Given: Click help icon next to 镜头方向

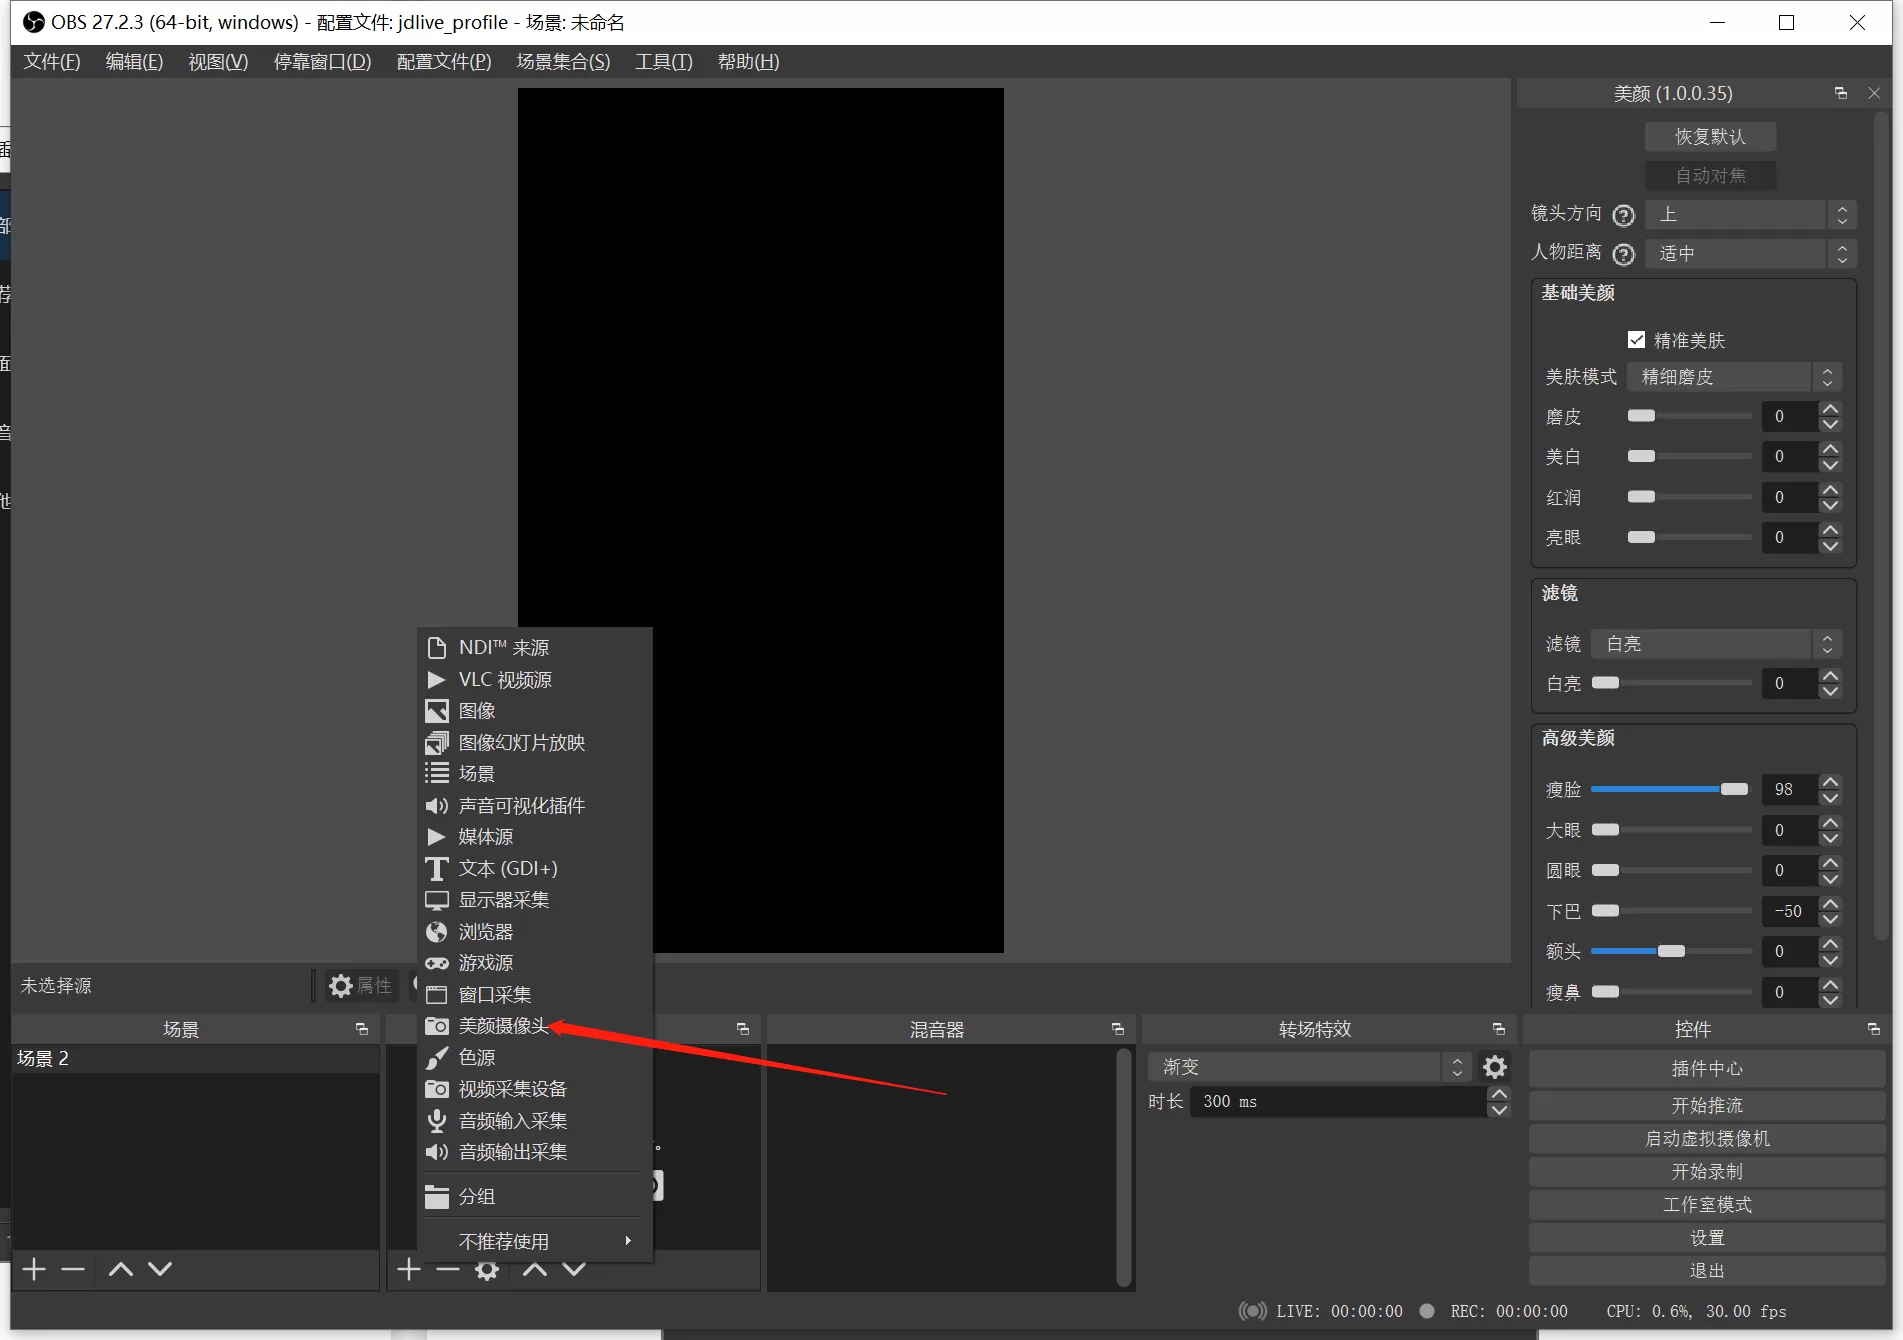Looking at the screenshot, I should [1624, 215].
